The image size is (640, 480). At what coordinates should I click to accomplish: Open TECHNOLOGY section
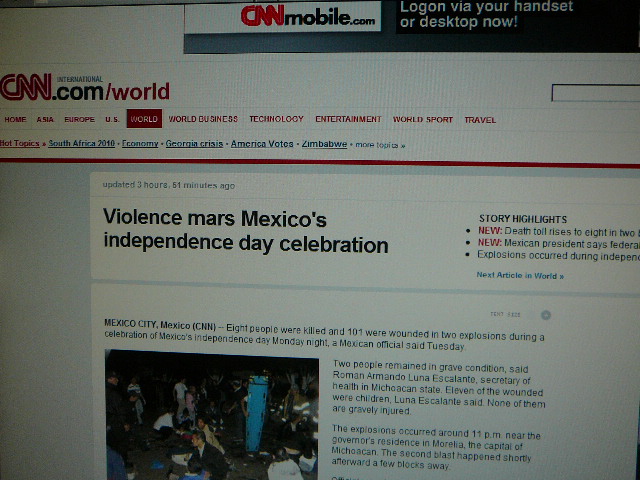coord(276,119)
